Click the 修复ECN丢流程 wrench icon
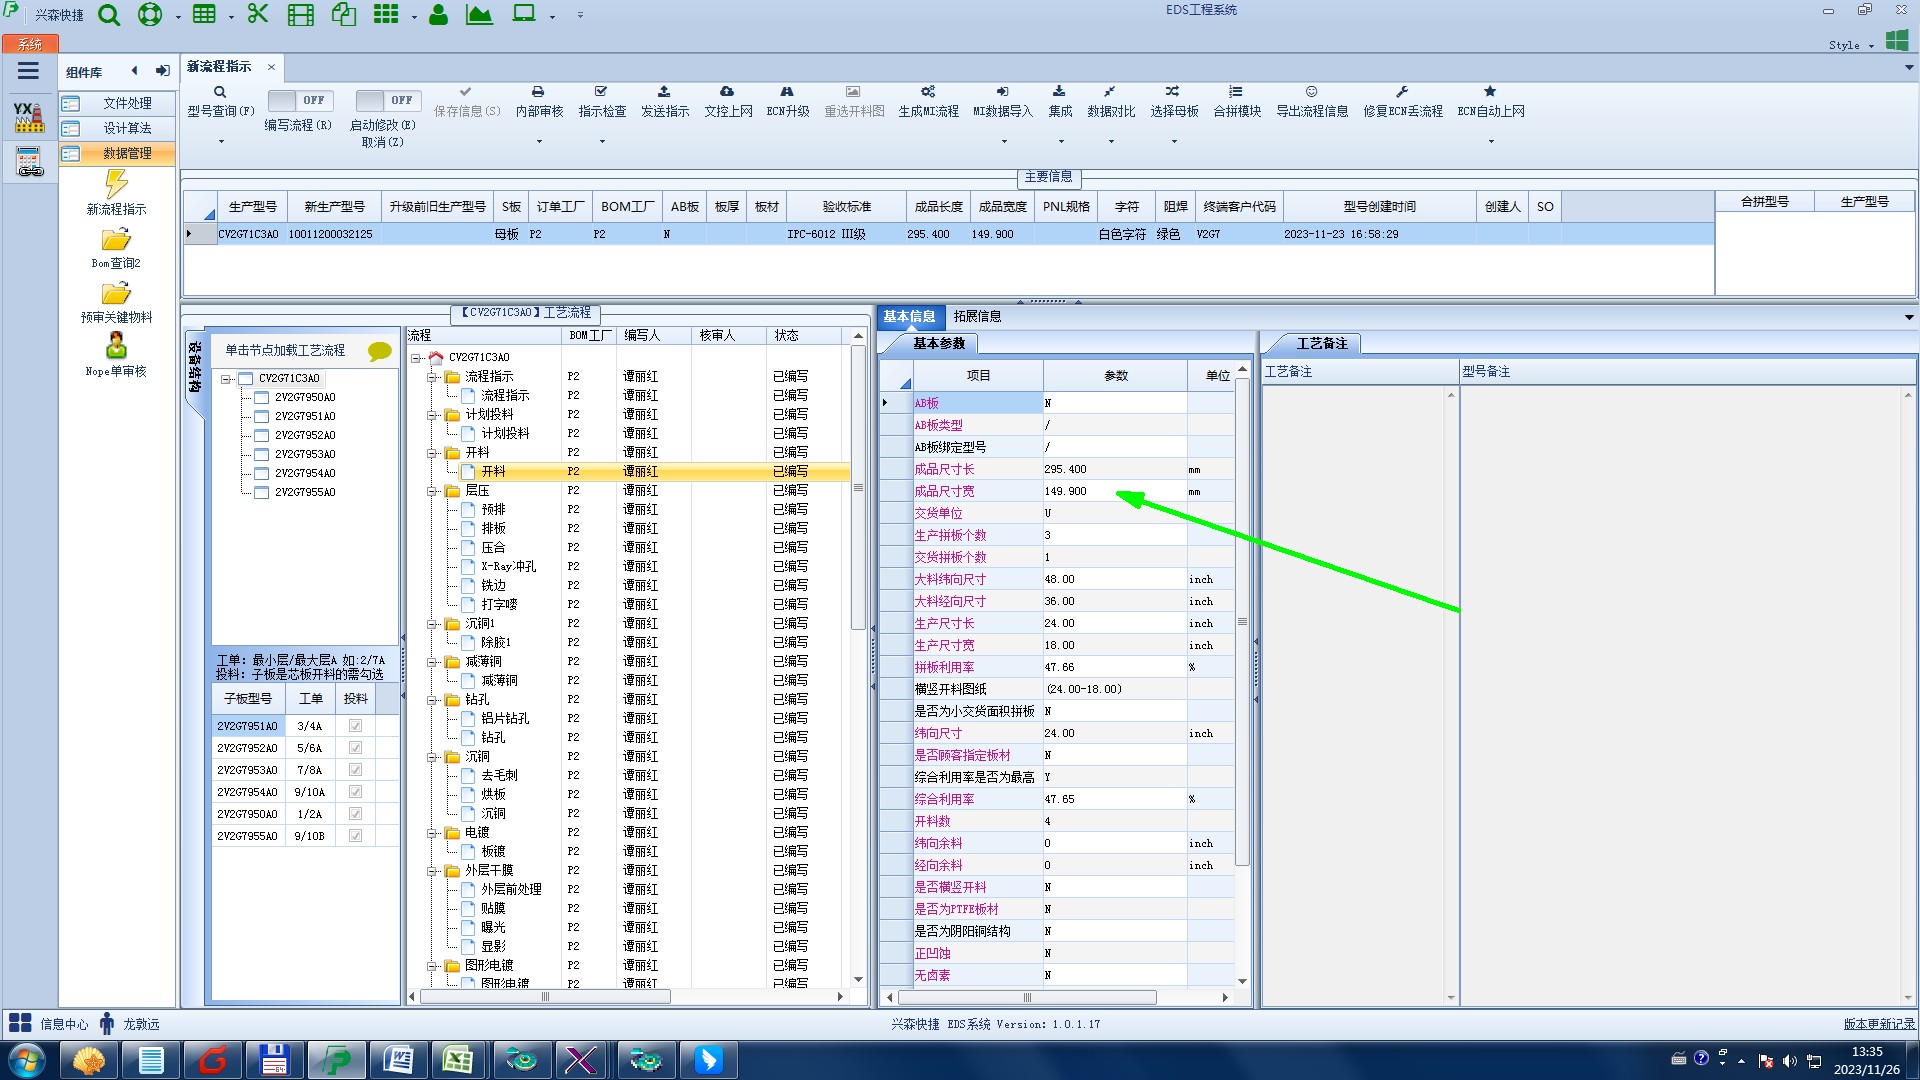Screen dimensions: 1920x1080 (1402, 92)
